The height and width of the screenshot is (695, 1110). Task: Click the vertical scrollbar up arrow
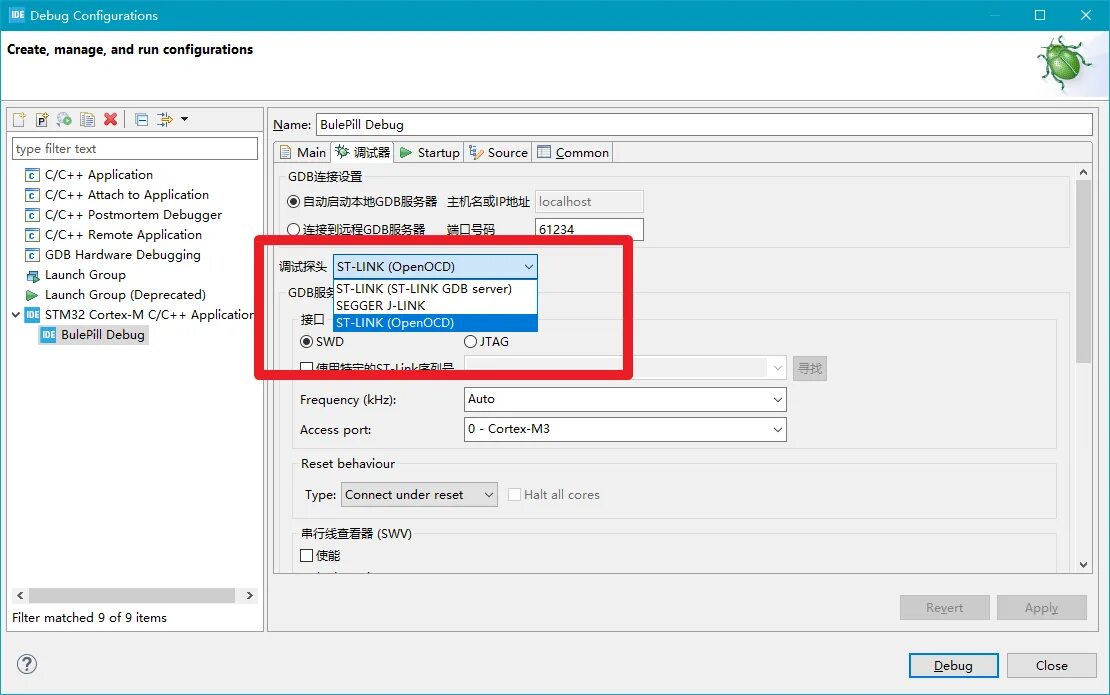(x=1083, y=173)
